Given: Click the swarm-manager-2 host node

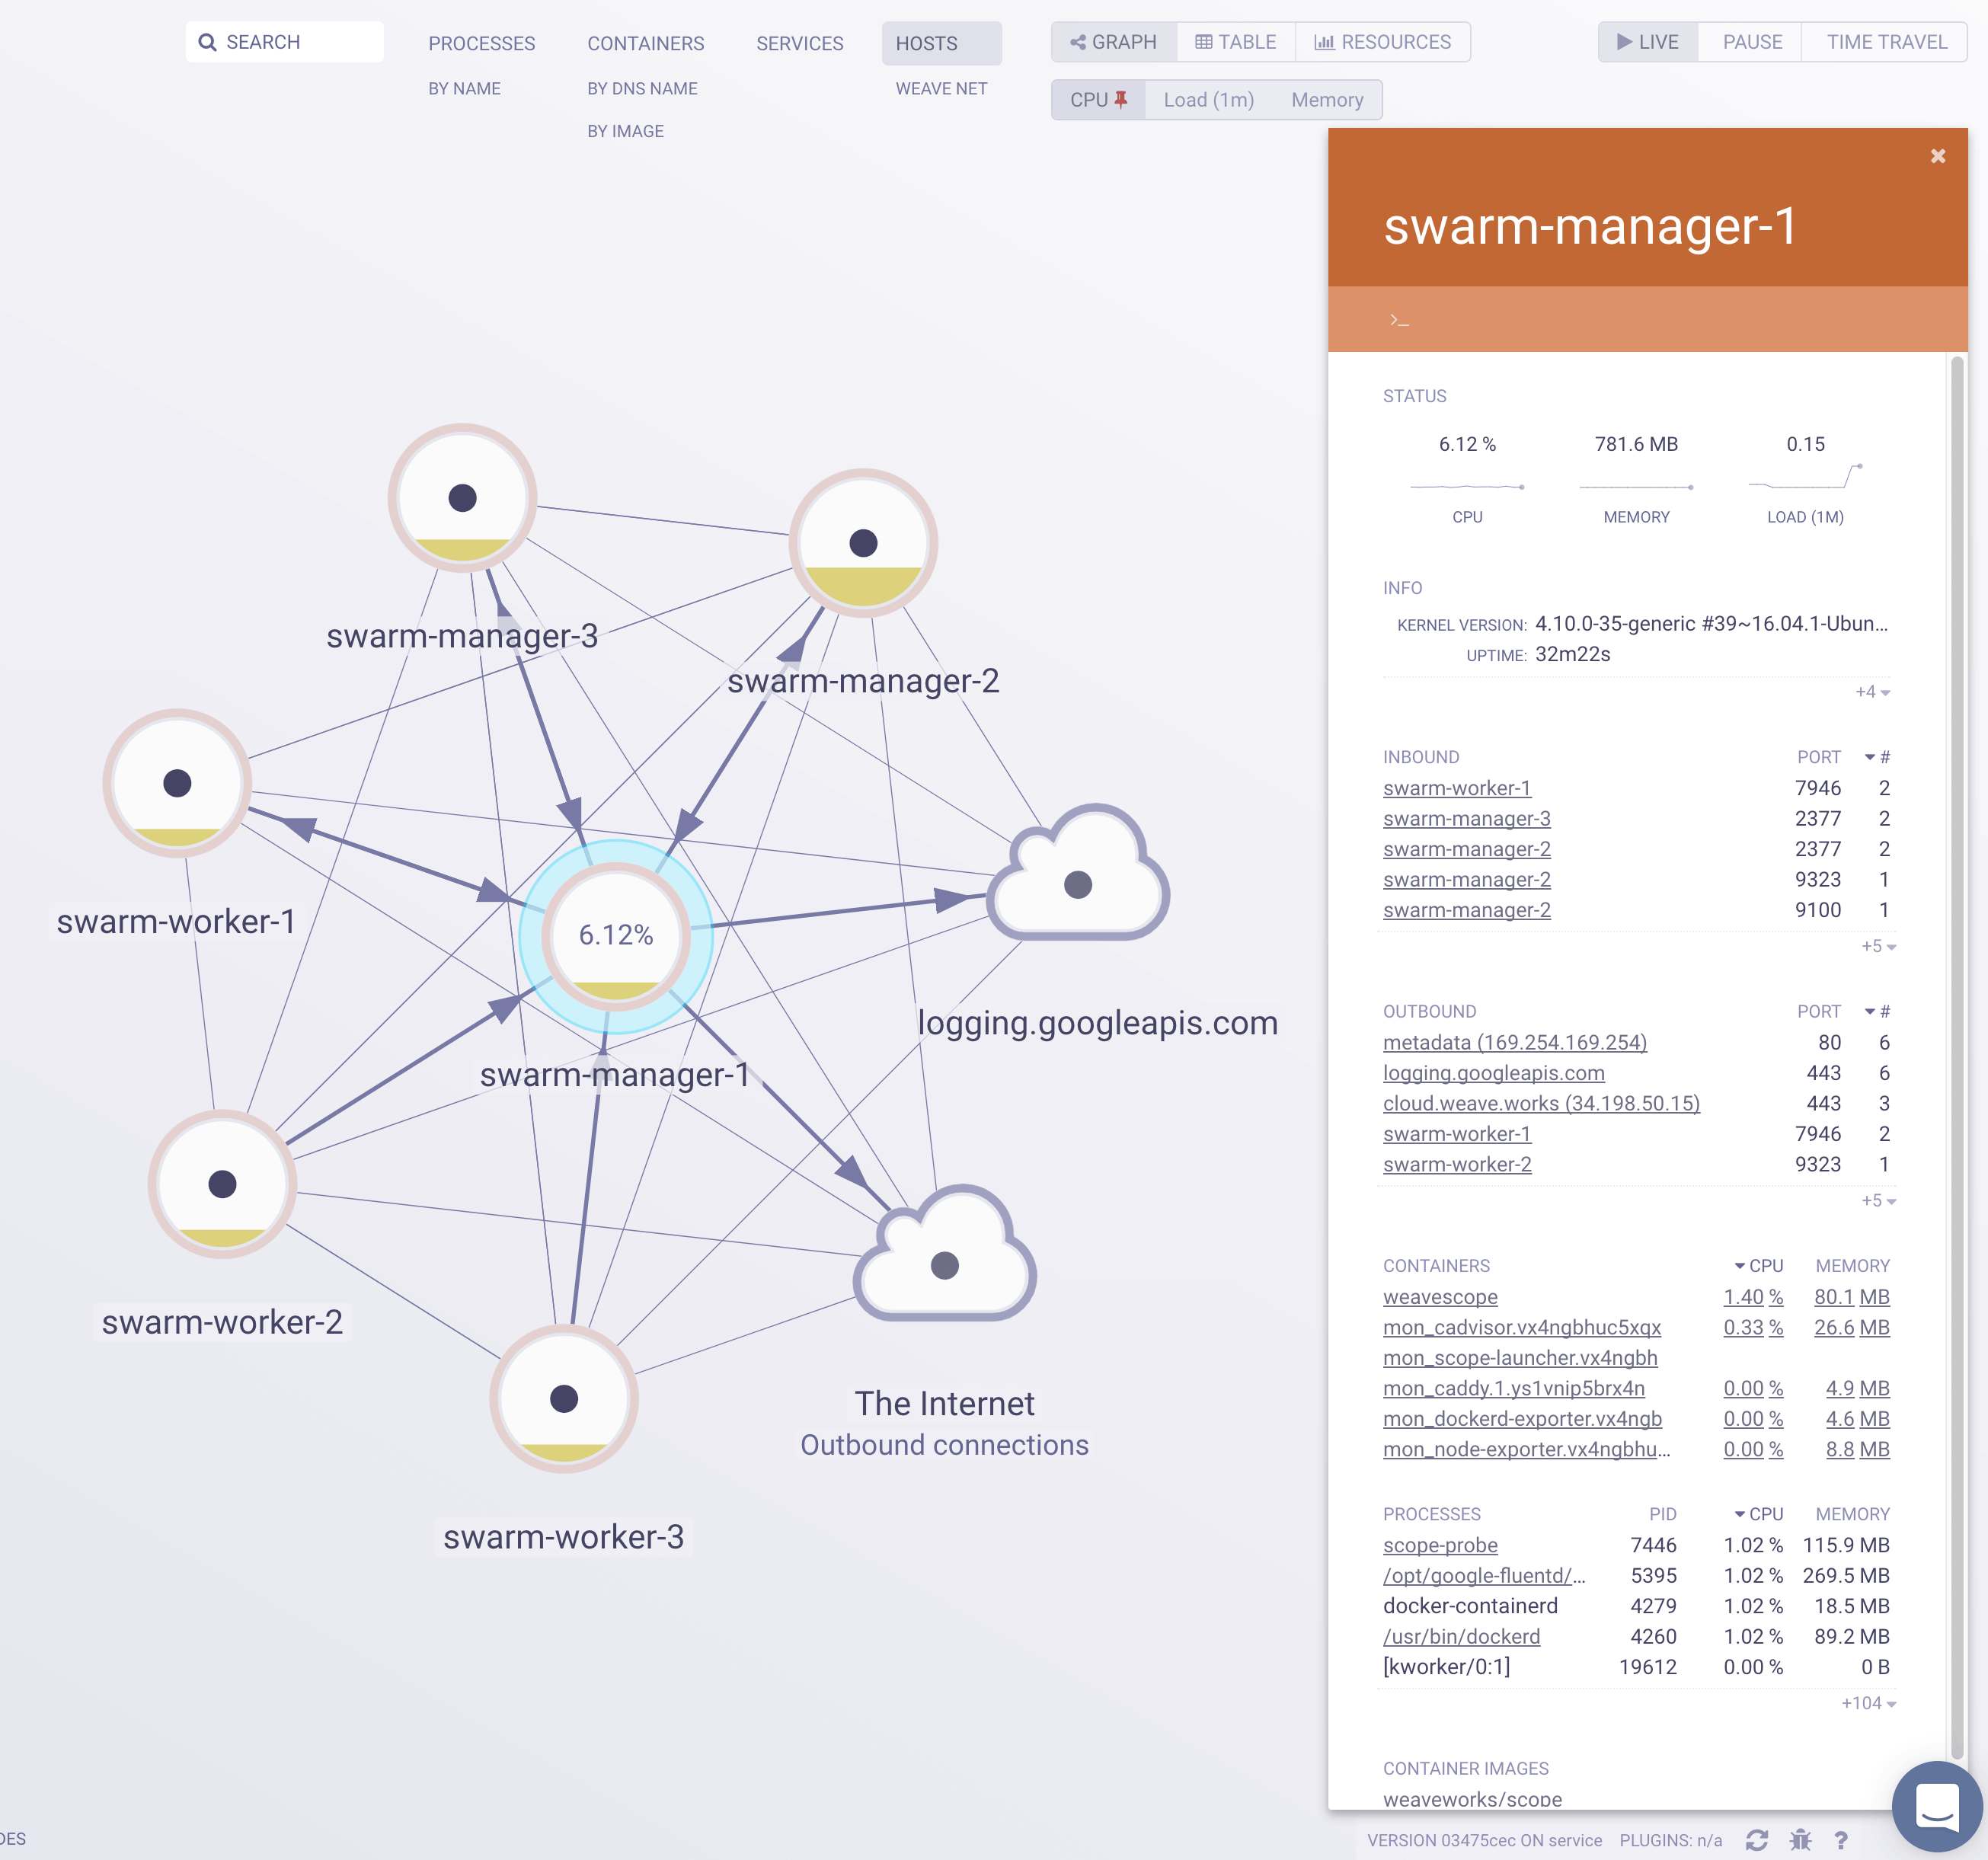Looking at the screenshot, I should tap(863, 542).
